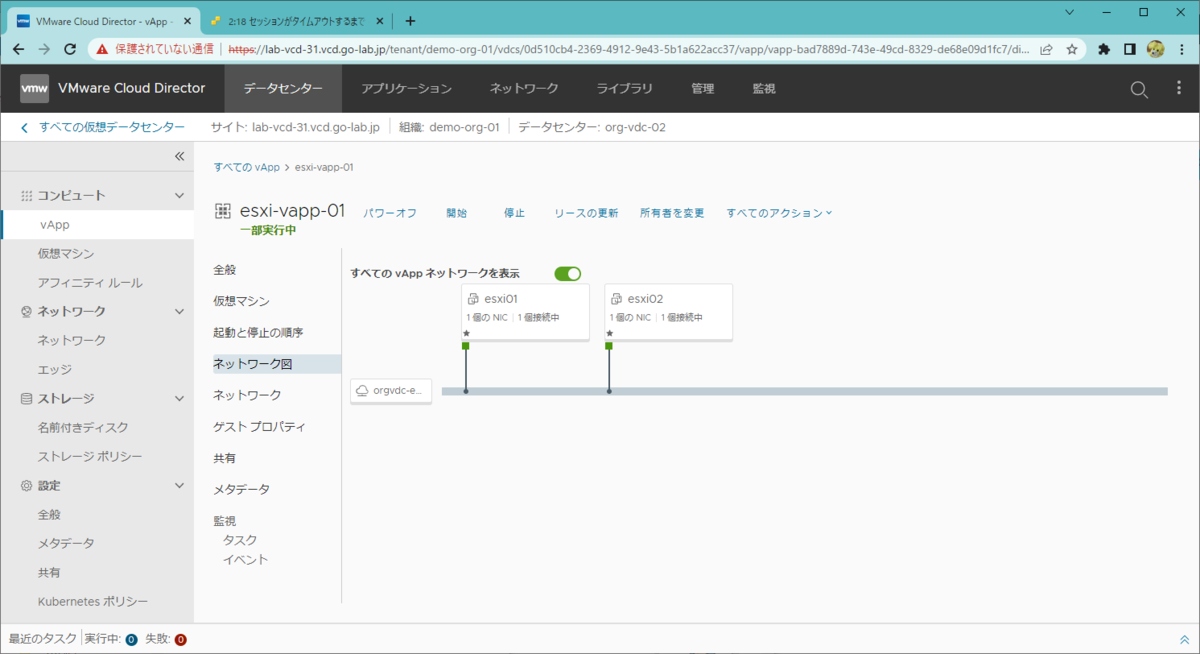Expand recent tasks panel double-chevron icon

point(1185,639)
